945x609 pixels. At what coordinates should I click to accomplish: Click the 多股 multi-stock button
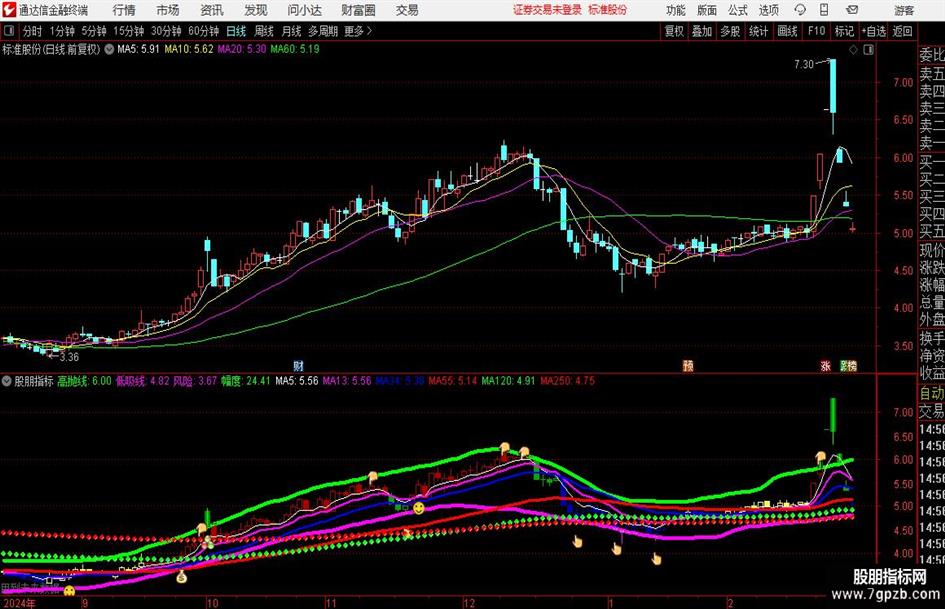[x=730, y=31]
